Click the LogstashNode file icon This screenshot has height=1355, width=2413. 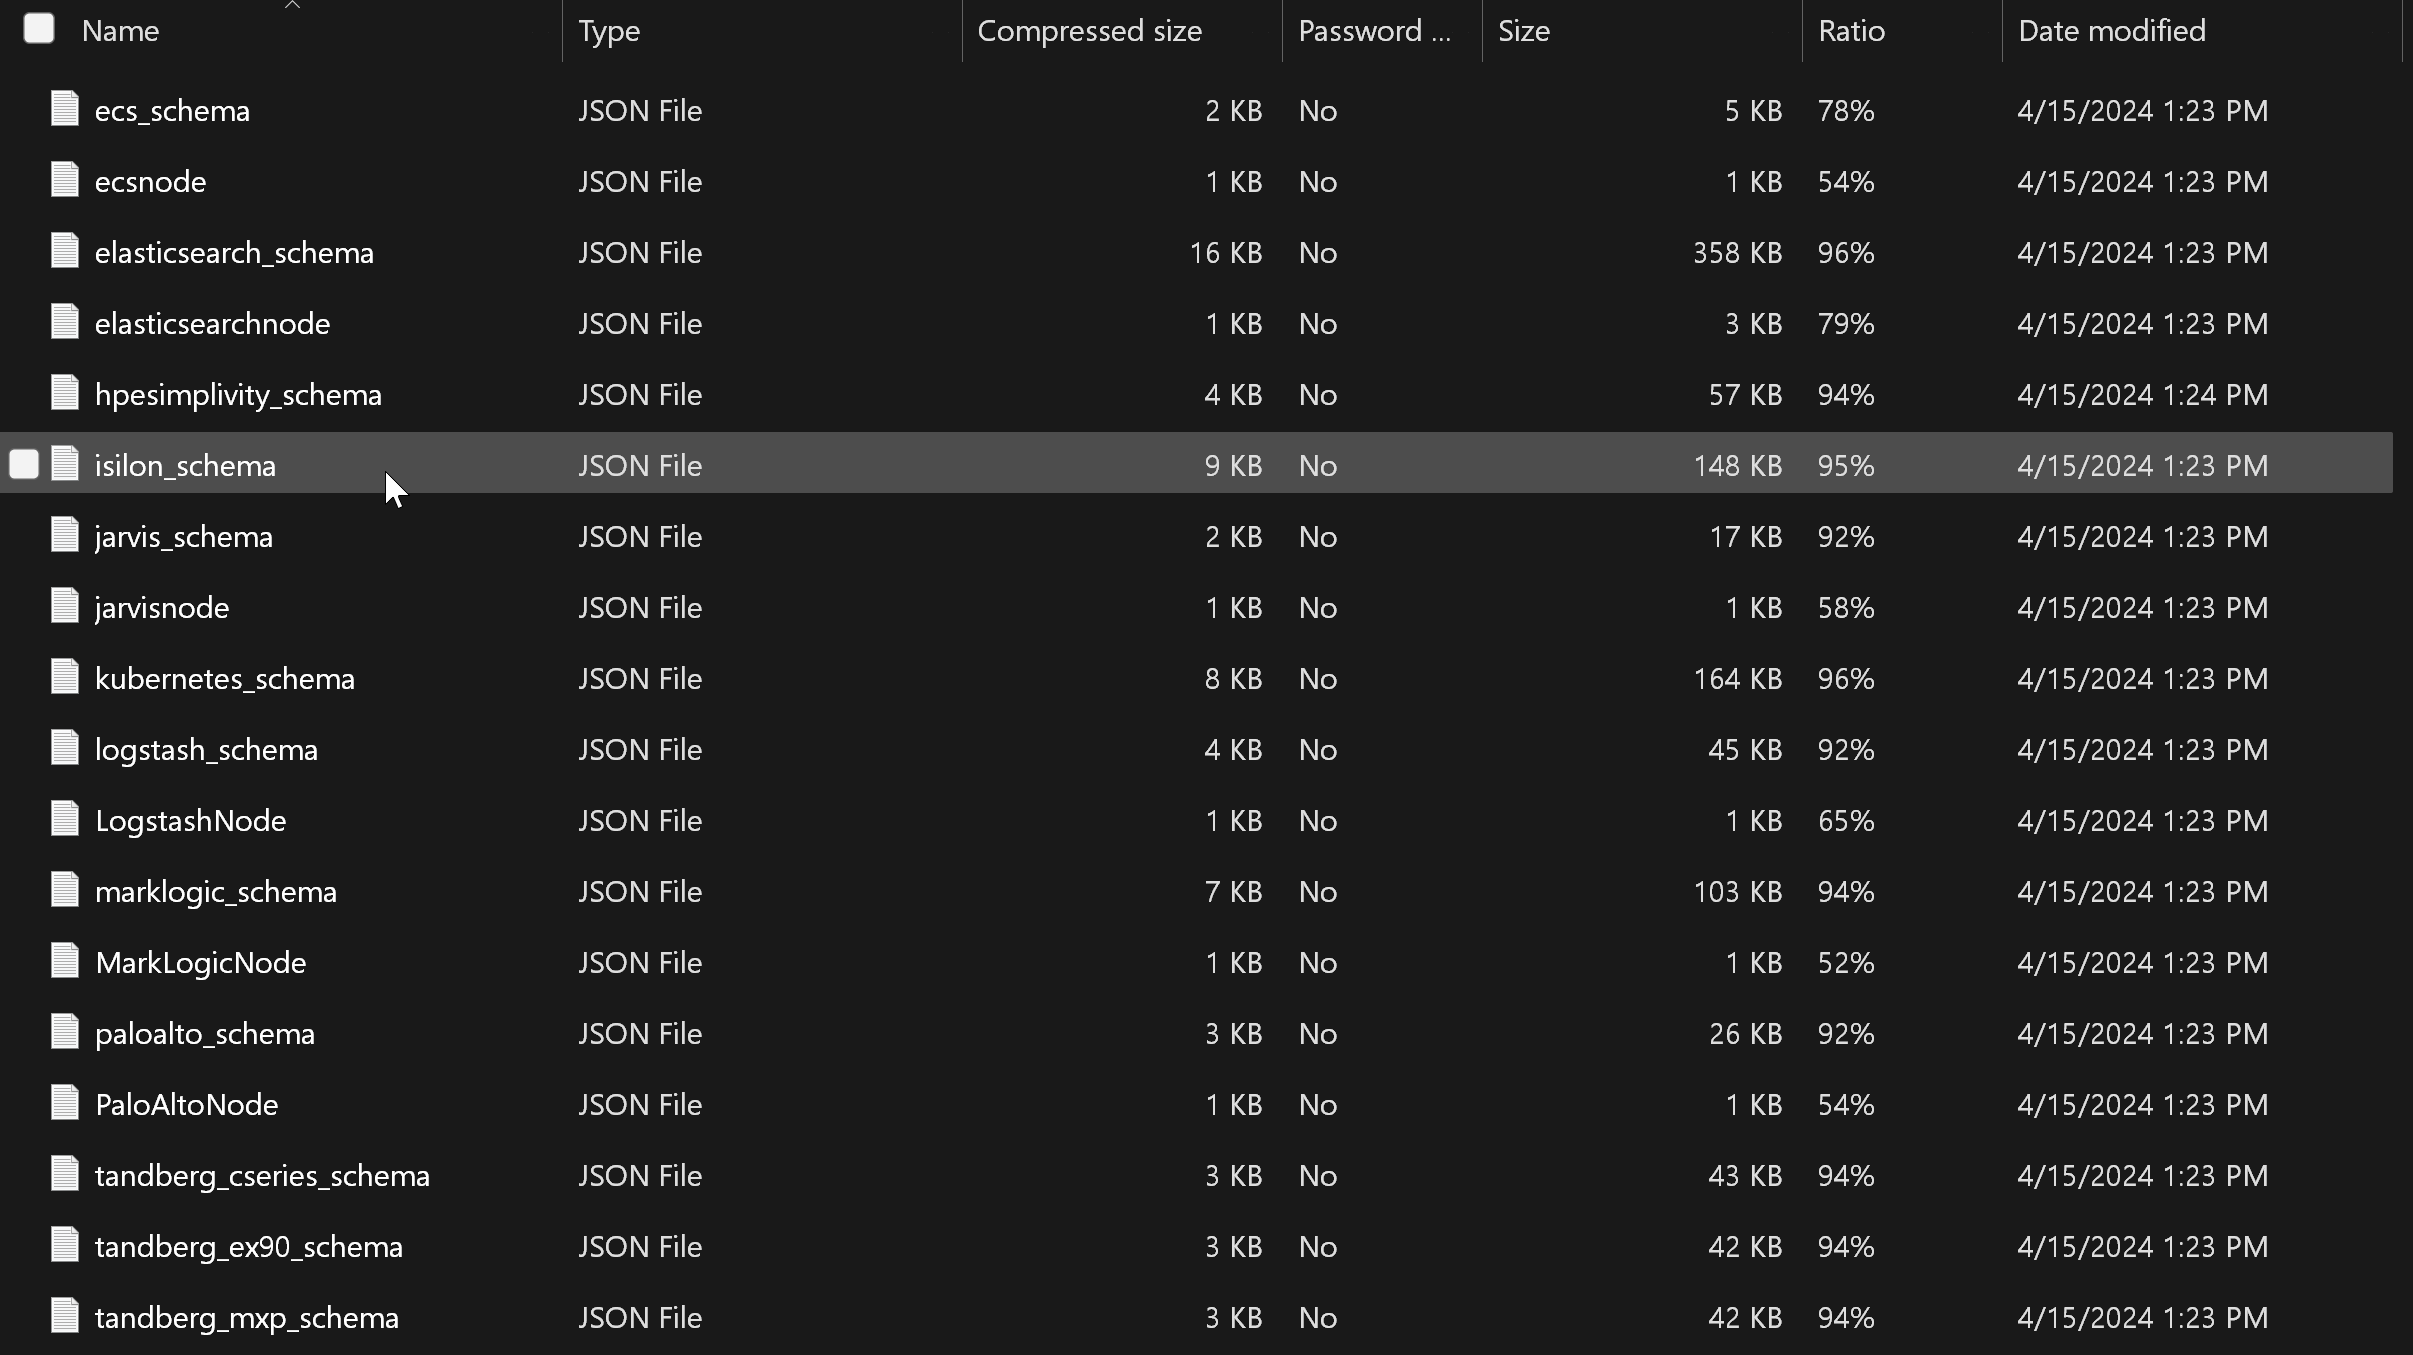coord(65,819)
